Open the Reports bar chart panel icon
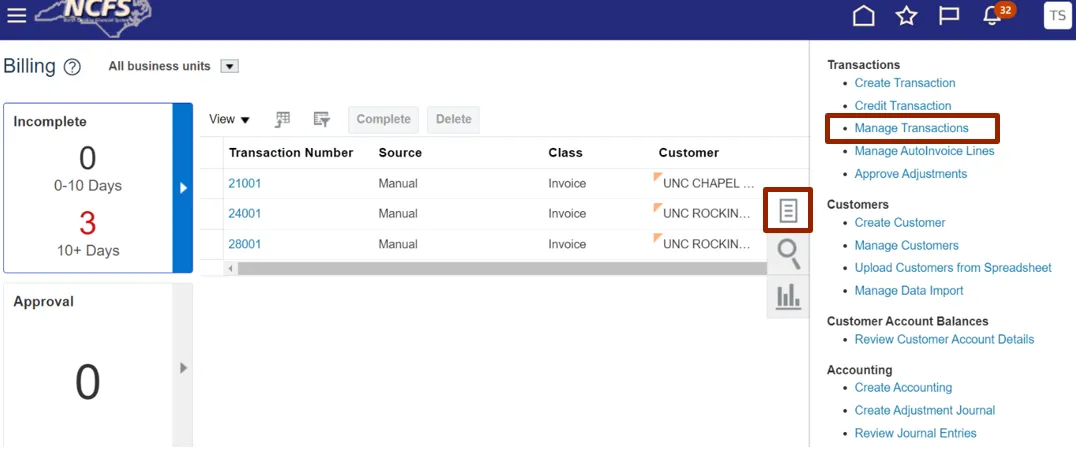1076x458 pixels. tap(788, 296)
